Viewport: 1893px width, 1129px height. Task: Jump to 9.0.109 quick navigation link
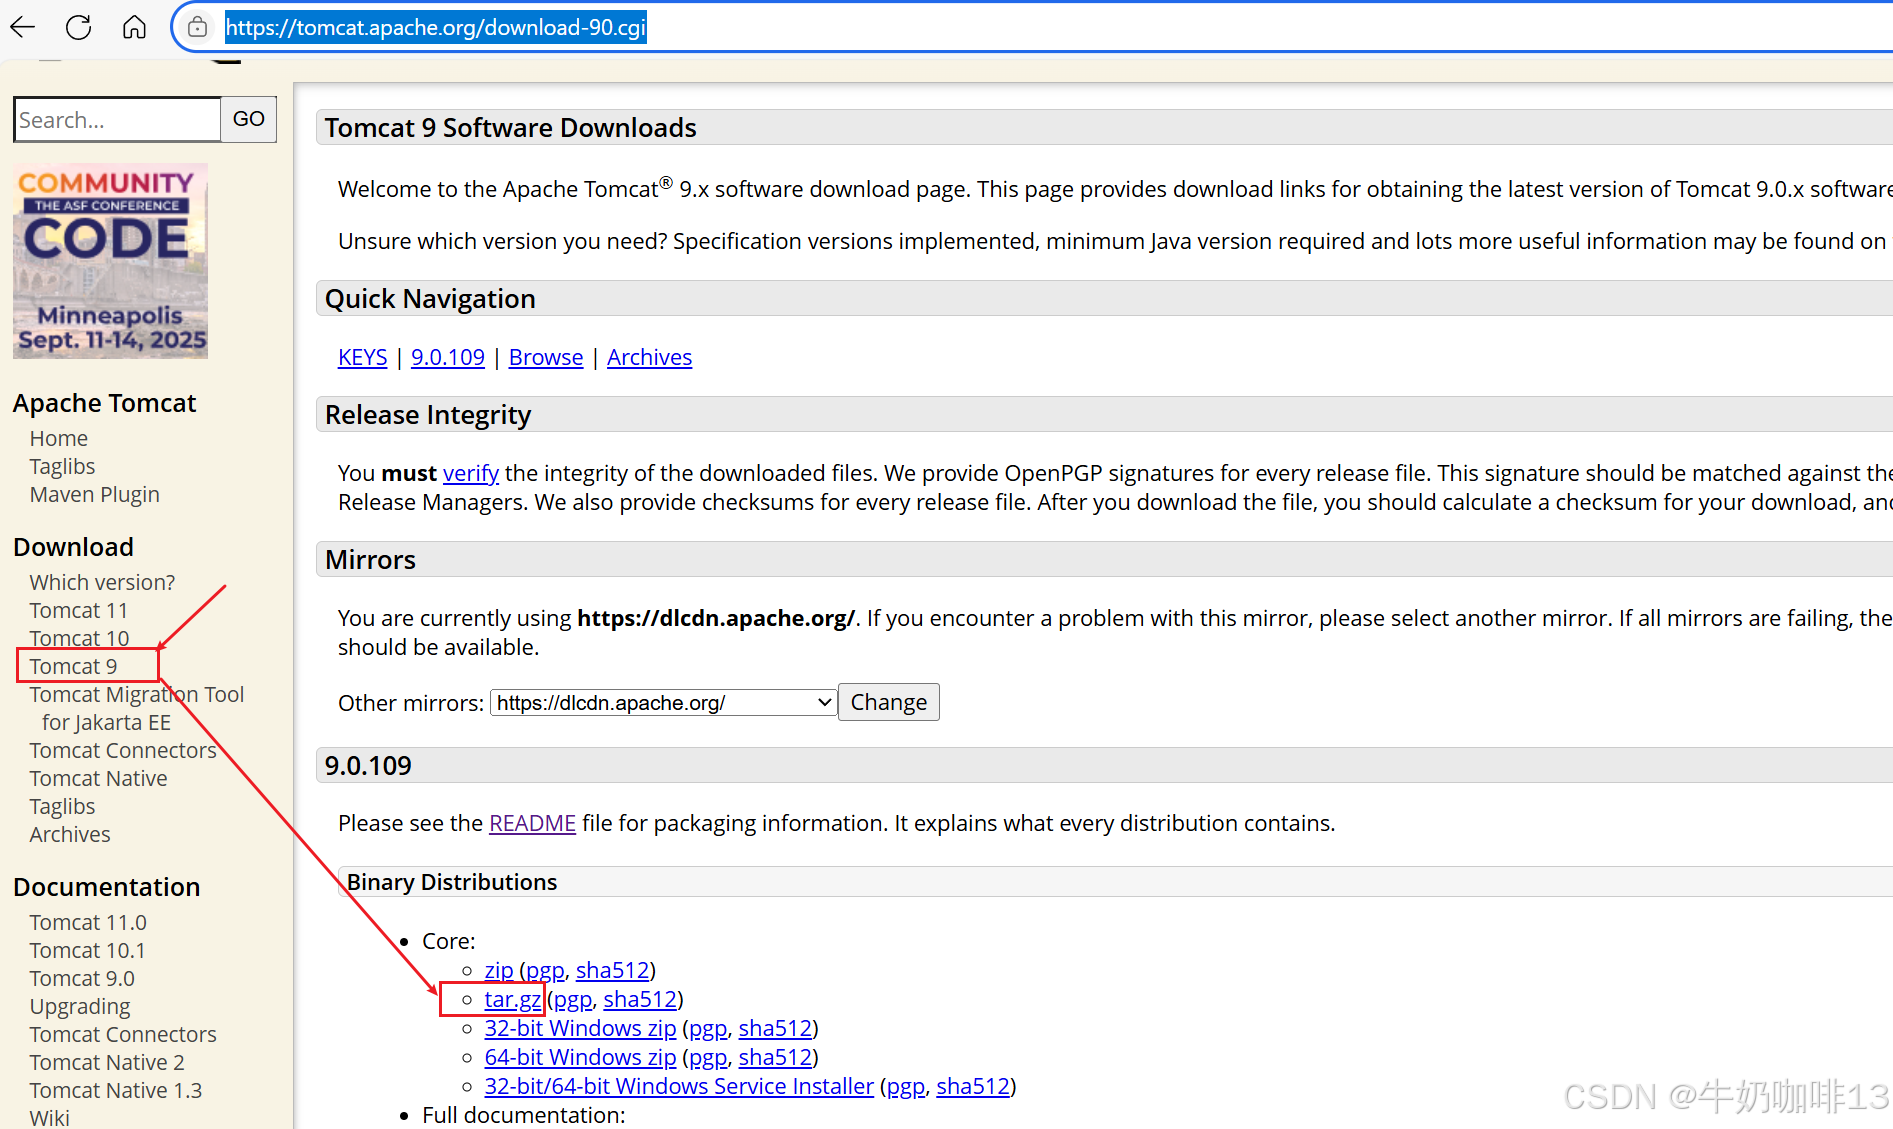point(448,357)
